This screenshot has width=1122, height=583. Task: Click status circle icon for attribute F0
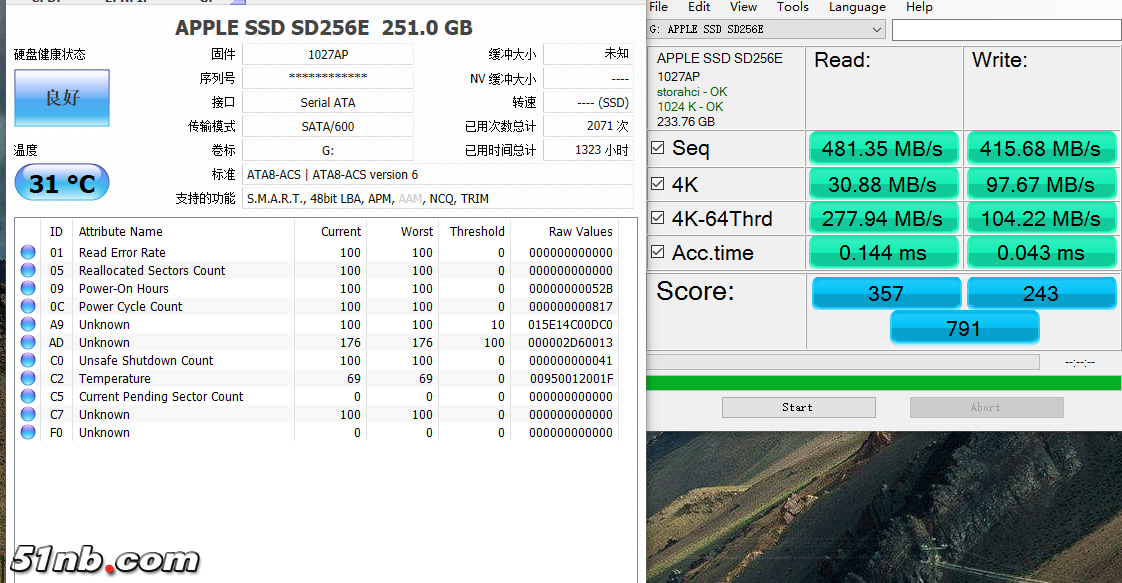coord(28,432)
